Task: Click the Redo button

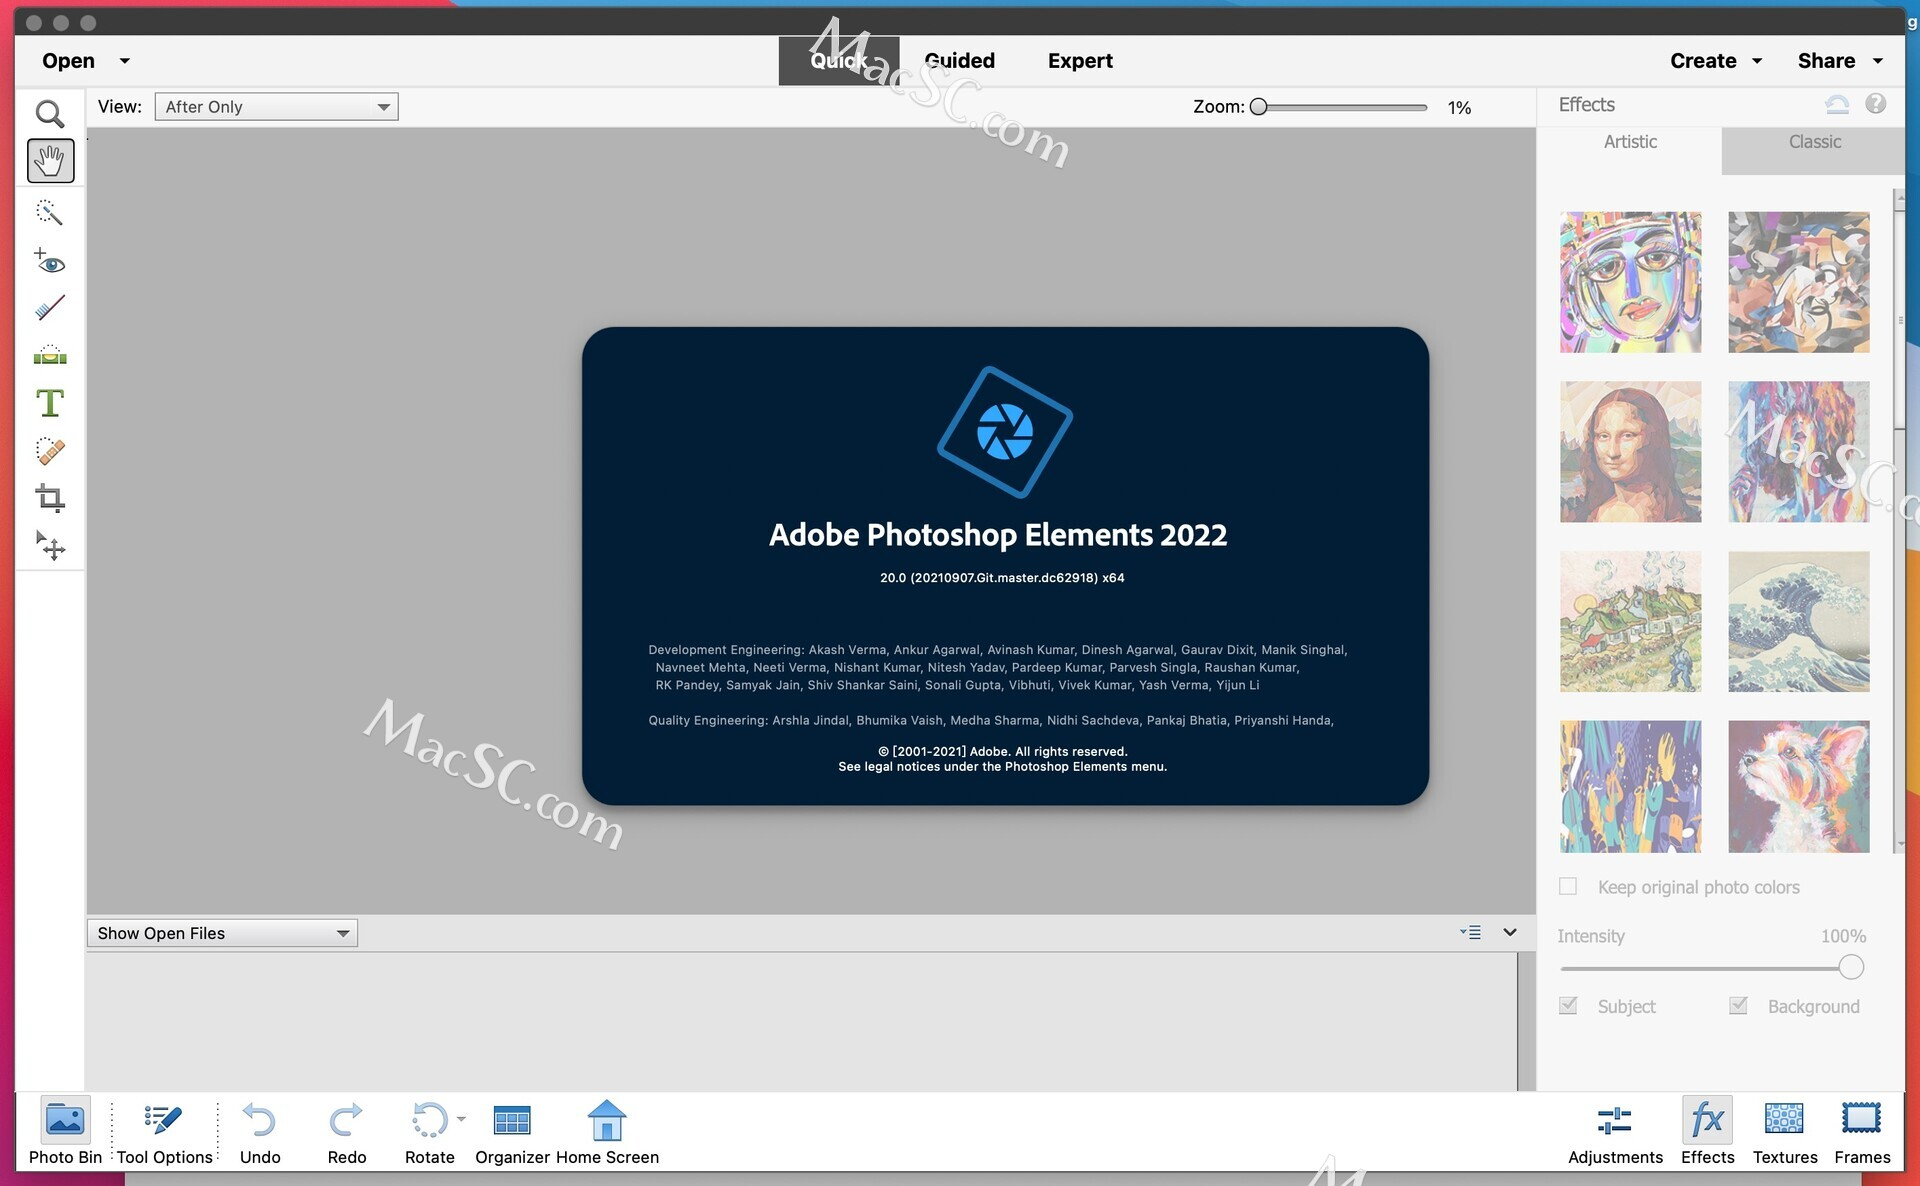Action: tap(347, 1131)
